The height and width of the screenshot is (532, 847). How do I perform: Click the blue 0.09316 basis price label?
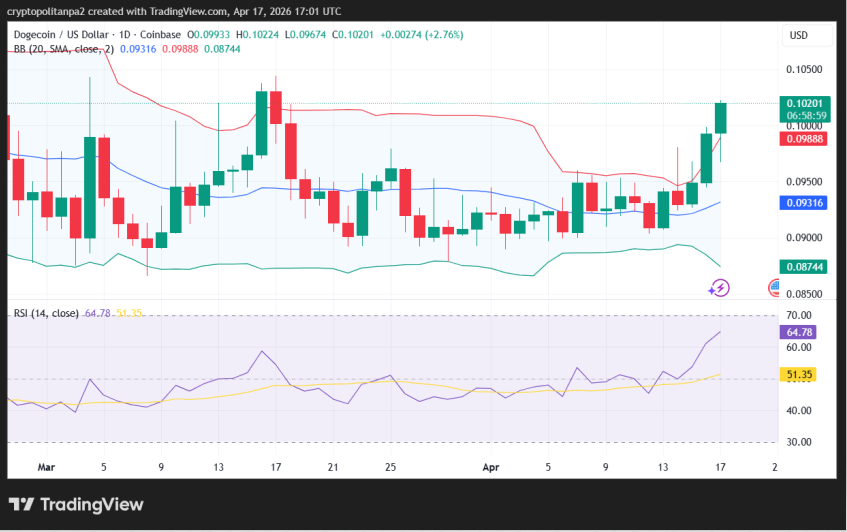point(805,203)
